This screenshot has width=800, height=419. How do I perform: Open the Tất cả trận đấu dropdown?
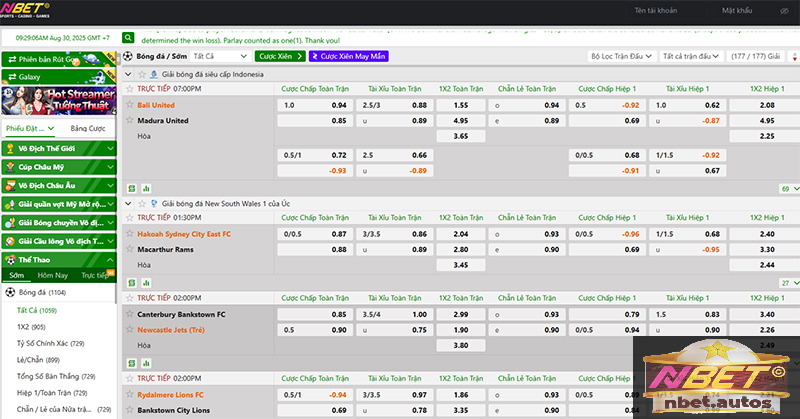(692, 57)
